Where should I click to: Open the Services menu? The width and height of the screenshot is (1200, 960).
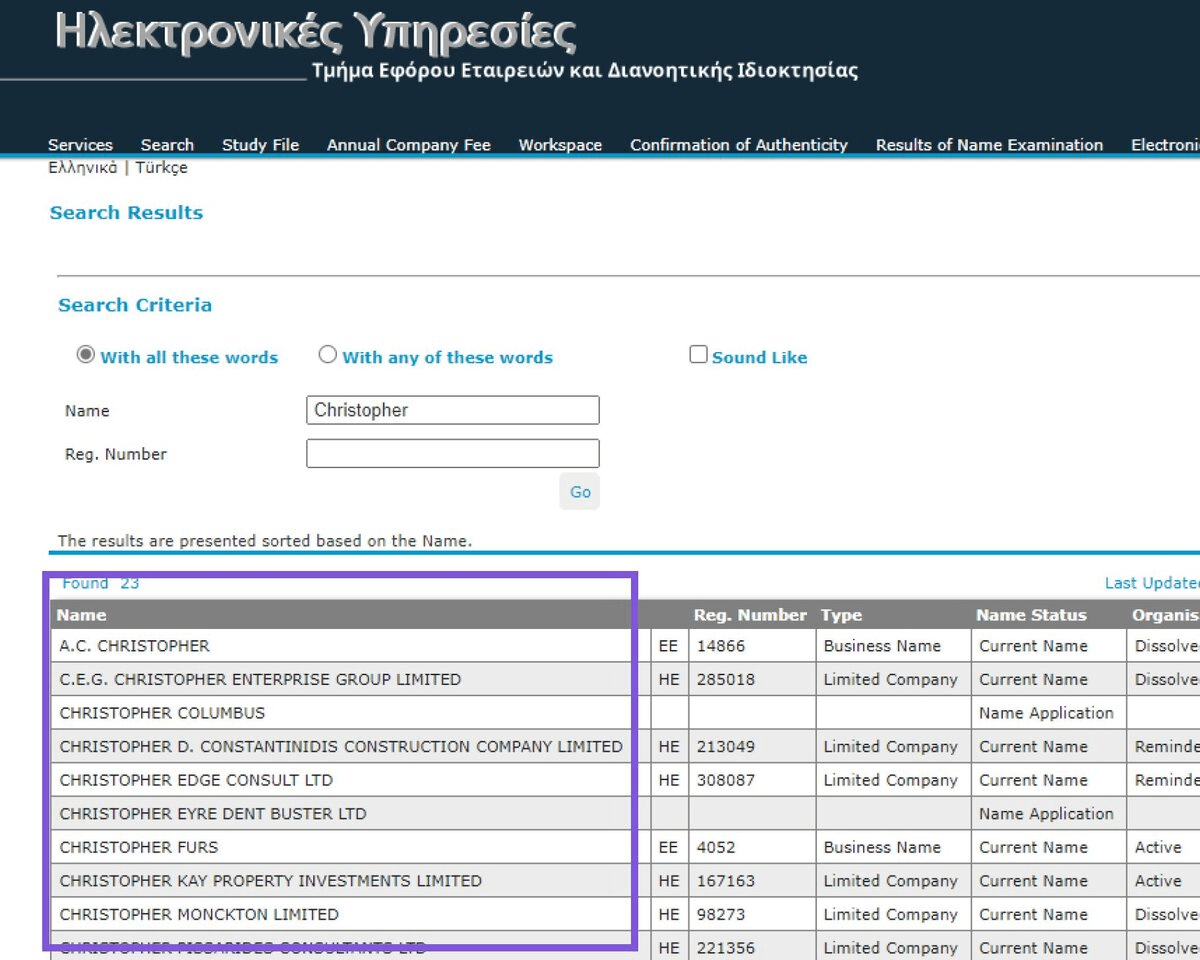(80, 145)
